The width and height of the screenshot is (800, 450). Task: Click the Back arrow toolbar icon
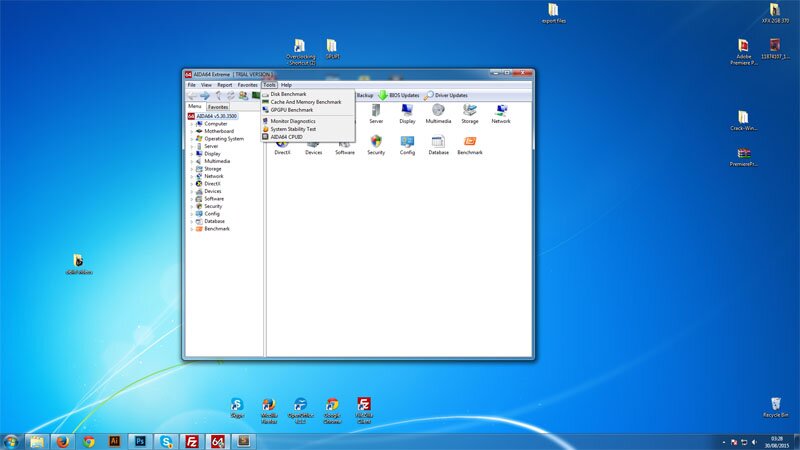(x=192, y=95)
